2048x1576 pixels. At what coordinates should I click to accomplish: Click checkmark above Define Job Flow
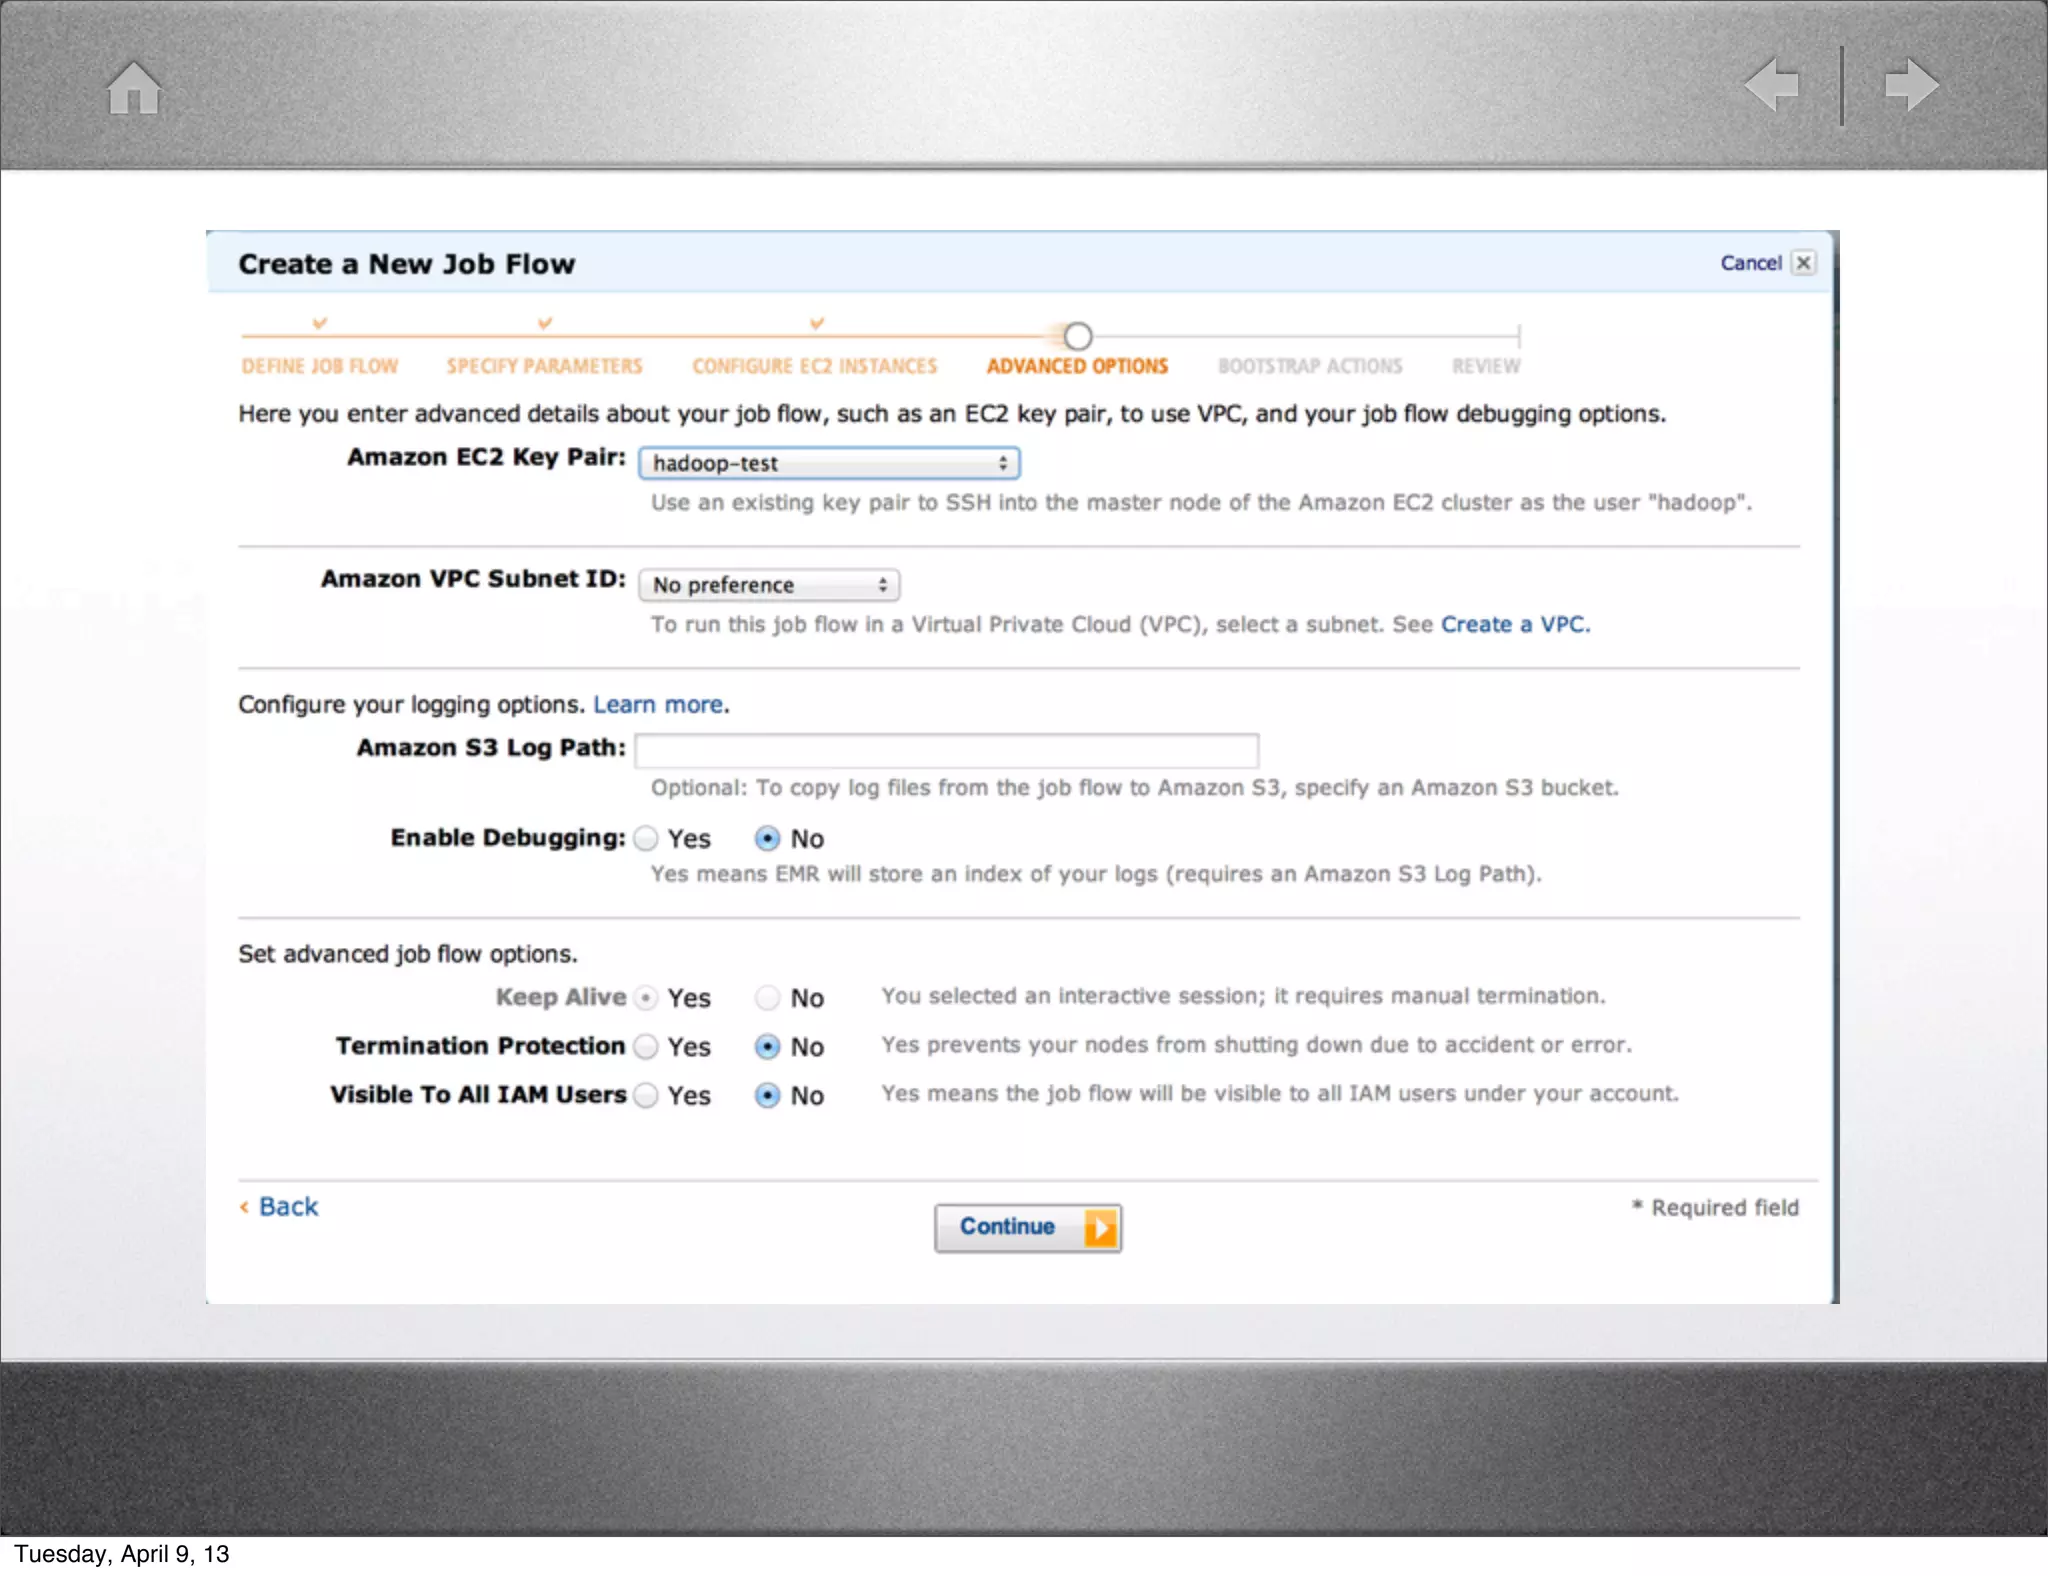click(x=319, y=323)
